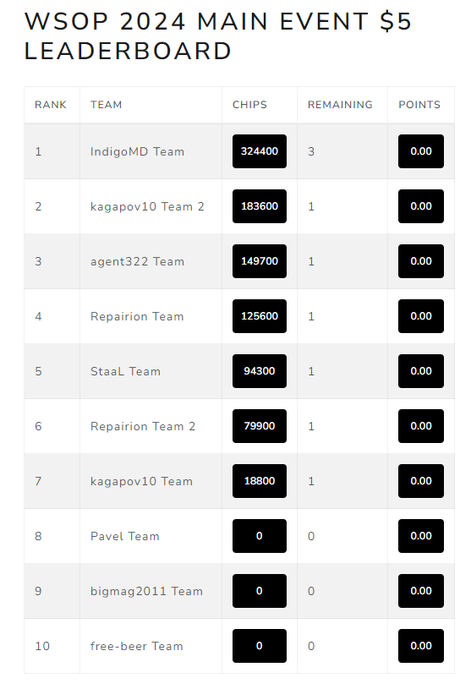Click the RANK column header
Viewport: 471px width, 700px height.
[x=50, y=104]
